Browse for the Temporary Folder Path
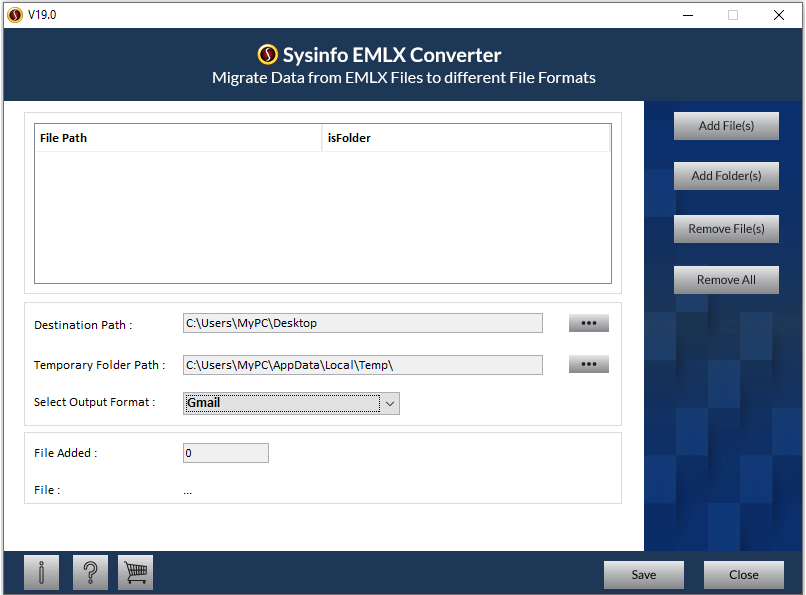Image resolution: width=806 pixels, height=595 pixels. pyautogui.click(x=588, y=365)
